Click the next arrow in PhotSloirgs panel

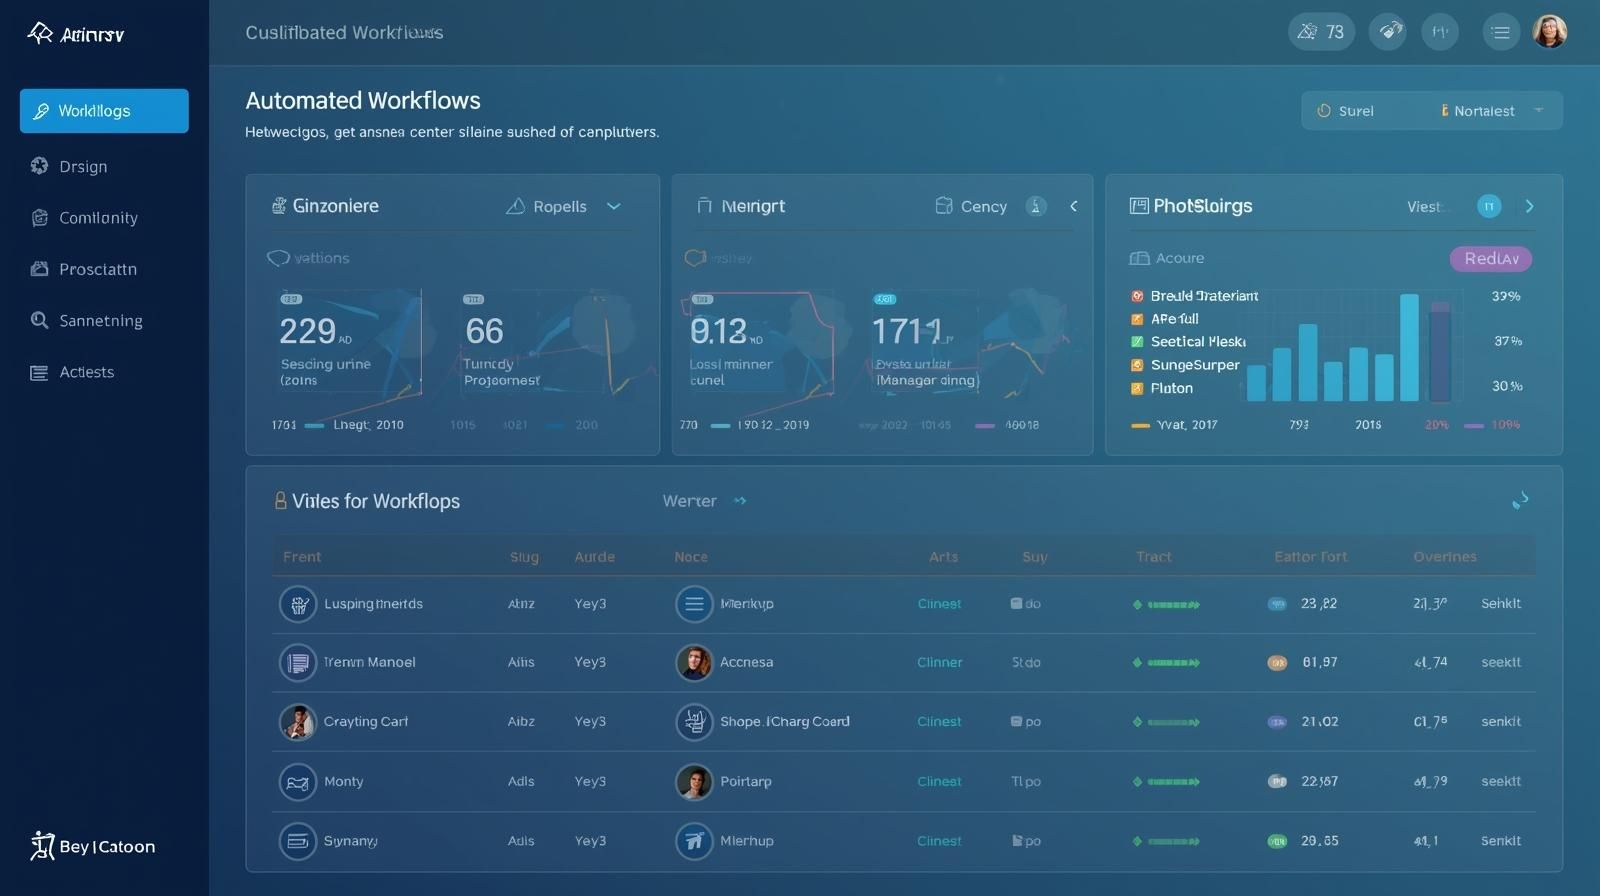click(1529, 206)
